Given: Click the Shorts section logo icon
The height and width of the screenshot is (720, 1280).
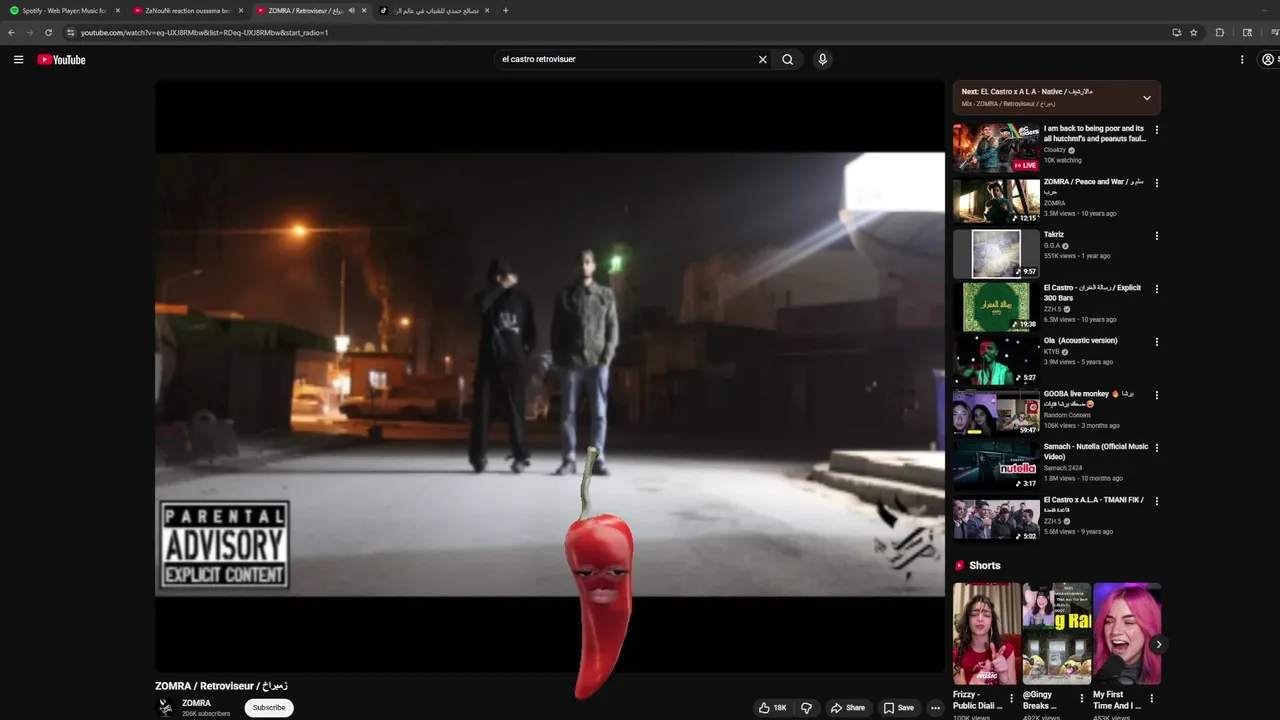Looking at the screenshot, I should 960,566.
